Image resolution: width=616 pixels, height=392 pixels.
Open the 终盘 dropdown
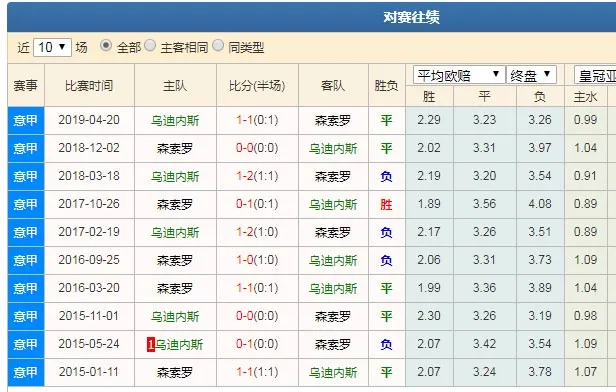tap(531, 75)
